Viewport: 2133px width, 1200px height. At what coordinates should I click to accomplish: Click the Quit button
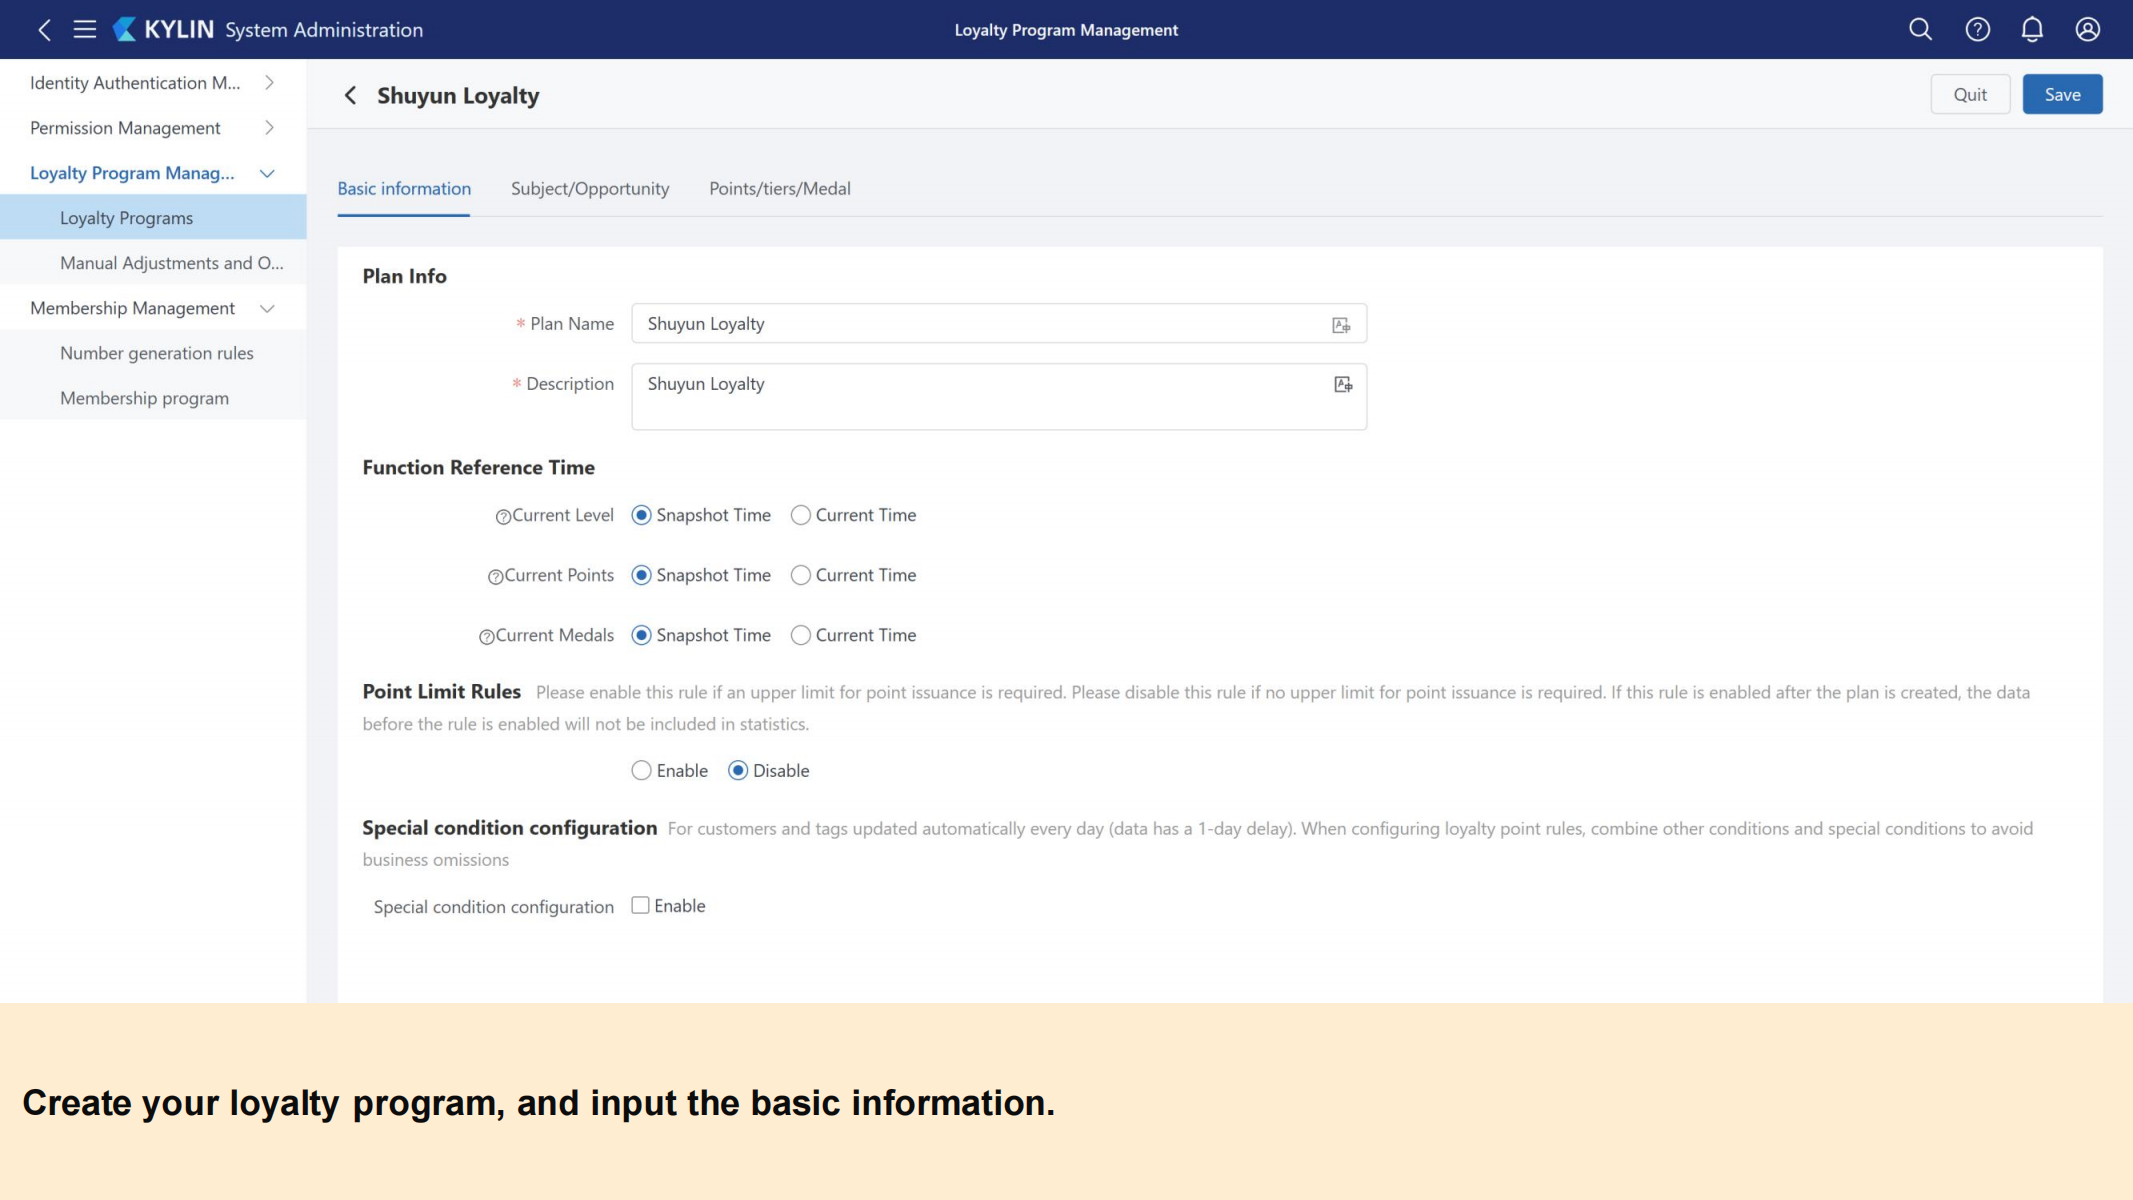[x=1970, y=94]
